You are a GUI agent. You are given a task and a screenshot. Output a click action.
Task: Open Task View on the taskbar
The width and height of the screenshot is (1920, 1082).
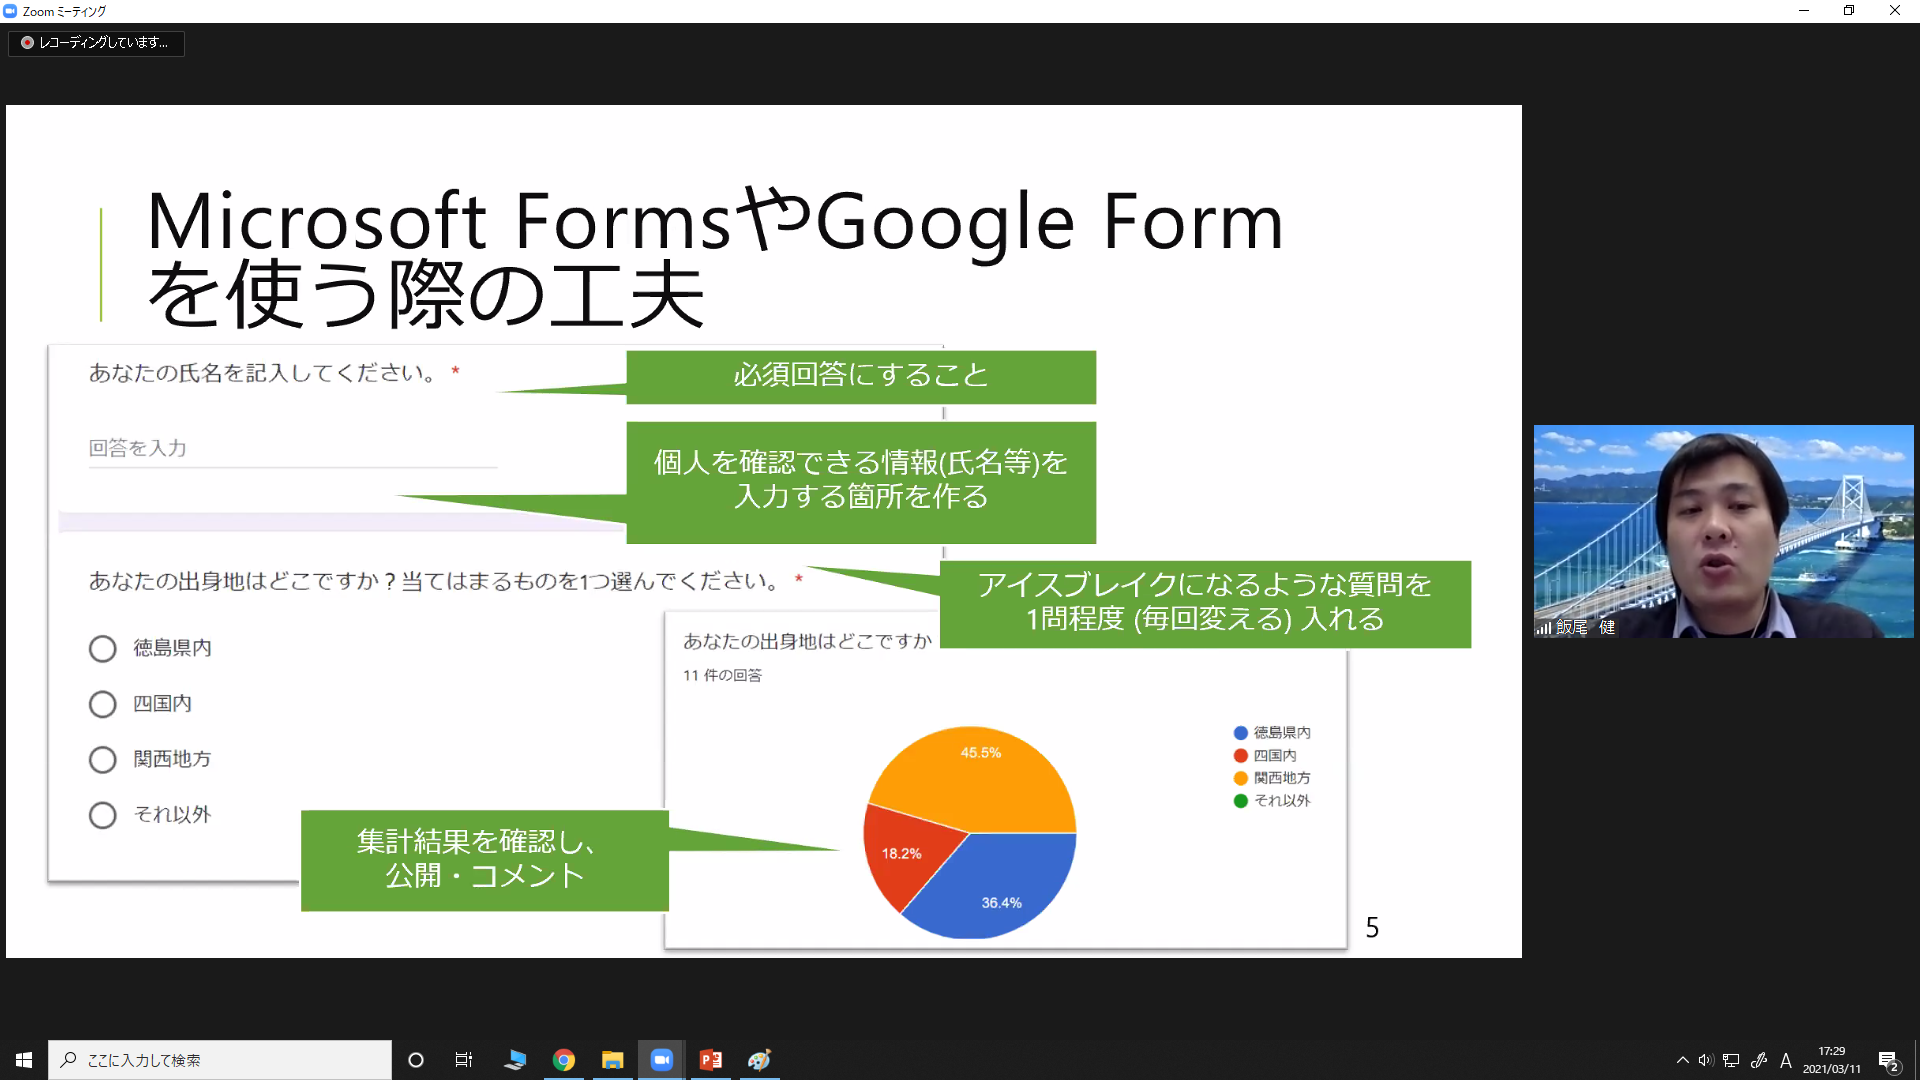[464, 1061]
